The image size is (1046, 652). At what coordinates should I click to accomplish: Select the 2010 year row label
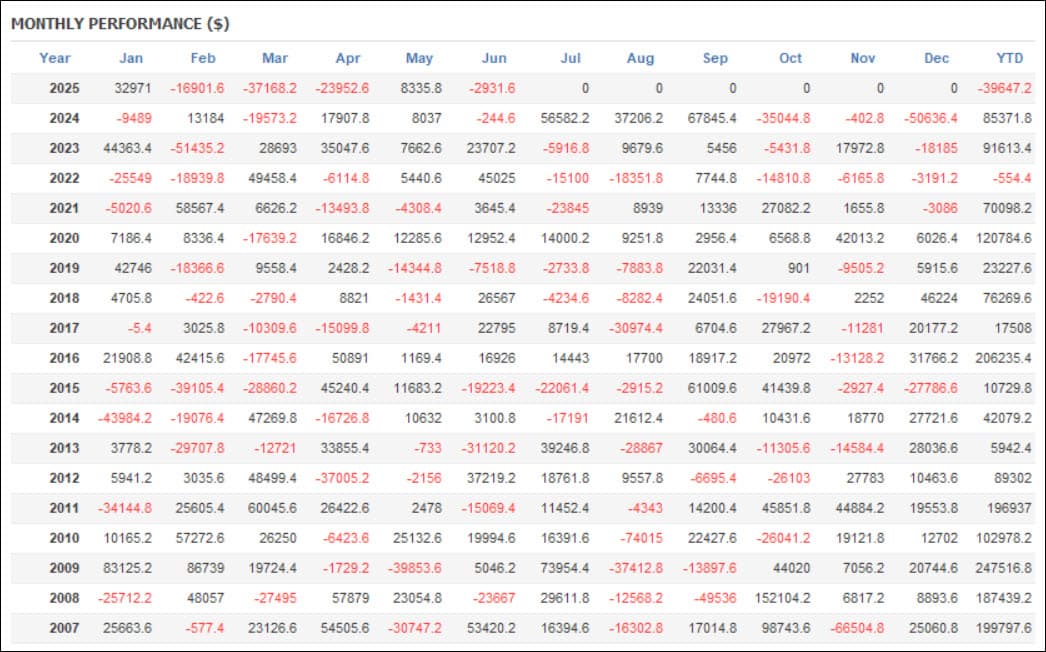pyautogui.click(x=64, y=539)
